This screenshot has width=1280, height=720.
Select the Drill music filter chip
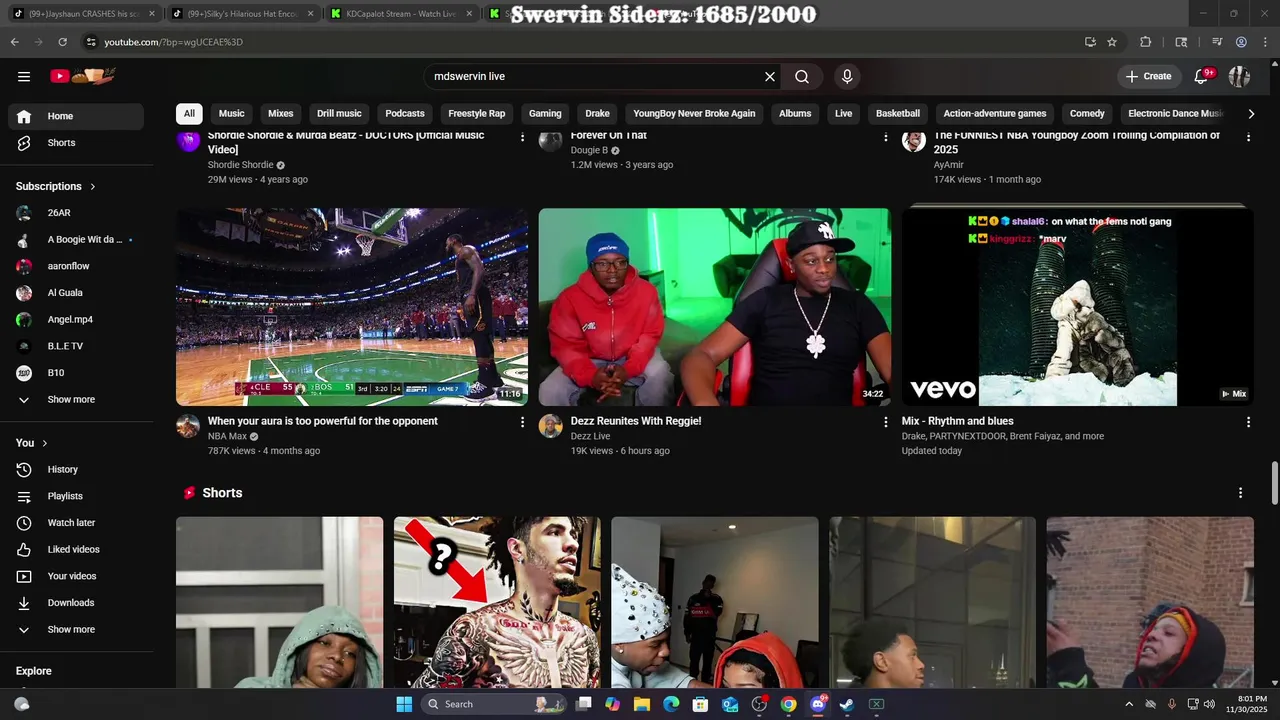[339, 113]
